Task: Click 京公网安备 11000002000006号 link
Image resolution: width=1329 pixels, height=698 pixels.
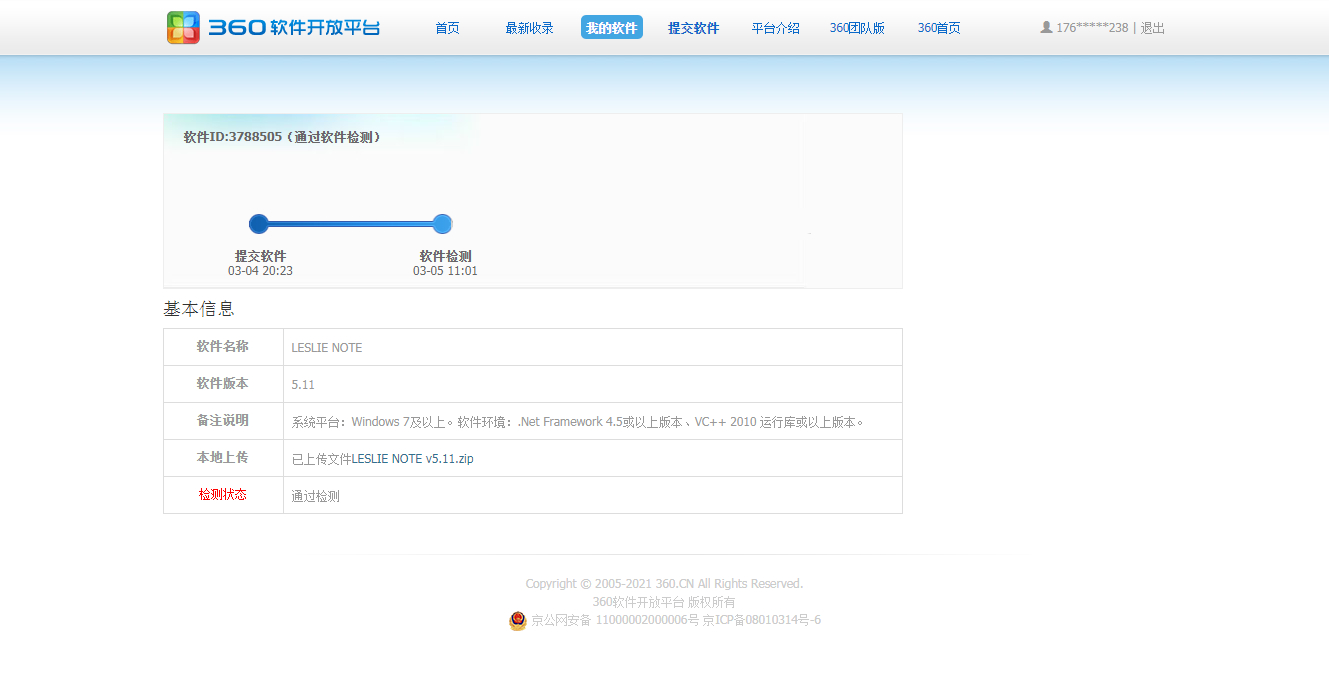Action: (x=614, y=620)
